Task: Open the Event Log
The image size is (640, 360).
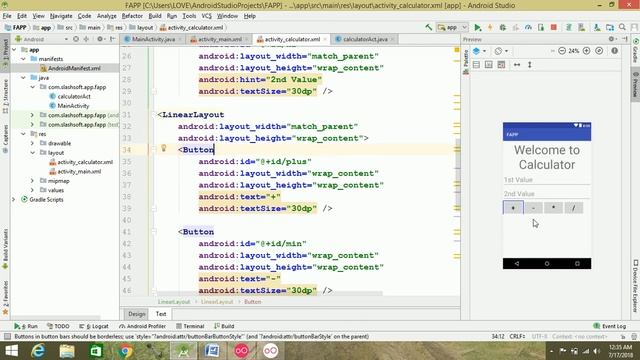Action: (609, 326)
